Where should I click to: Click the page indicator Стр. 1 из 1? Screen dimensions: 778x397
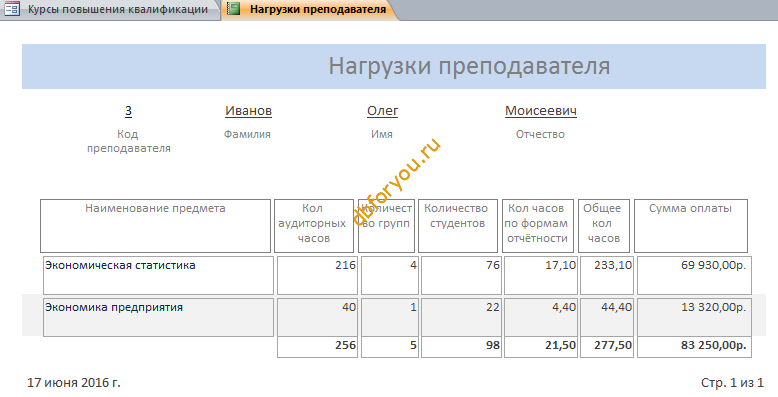[732, 383]
